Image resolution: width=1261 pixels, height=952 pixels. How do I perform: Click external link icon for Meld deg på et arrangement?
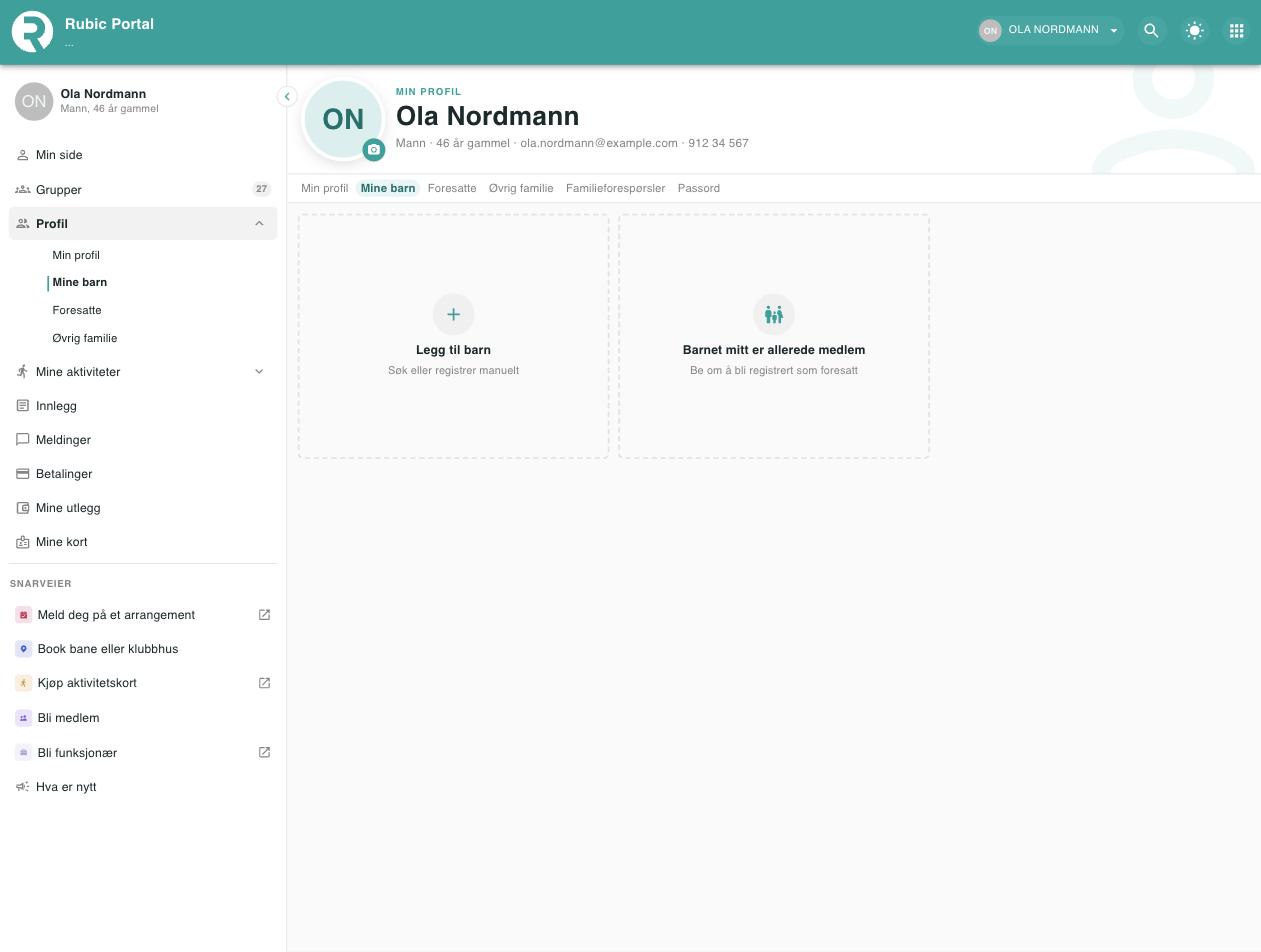pyautogui.click(x=264, y=615)
